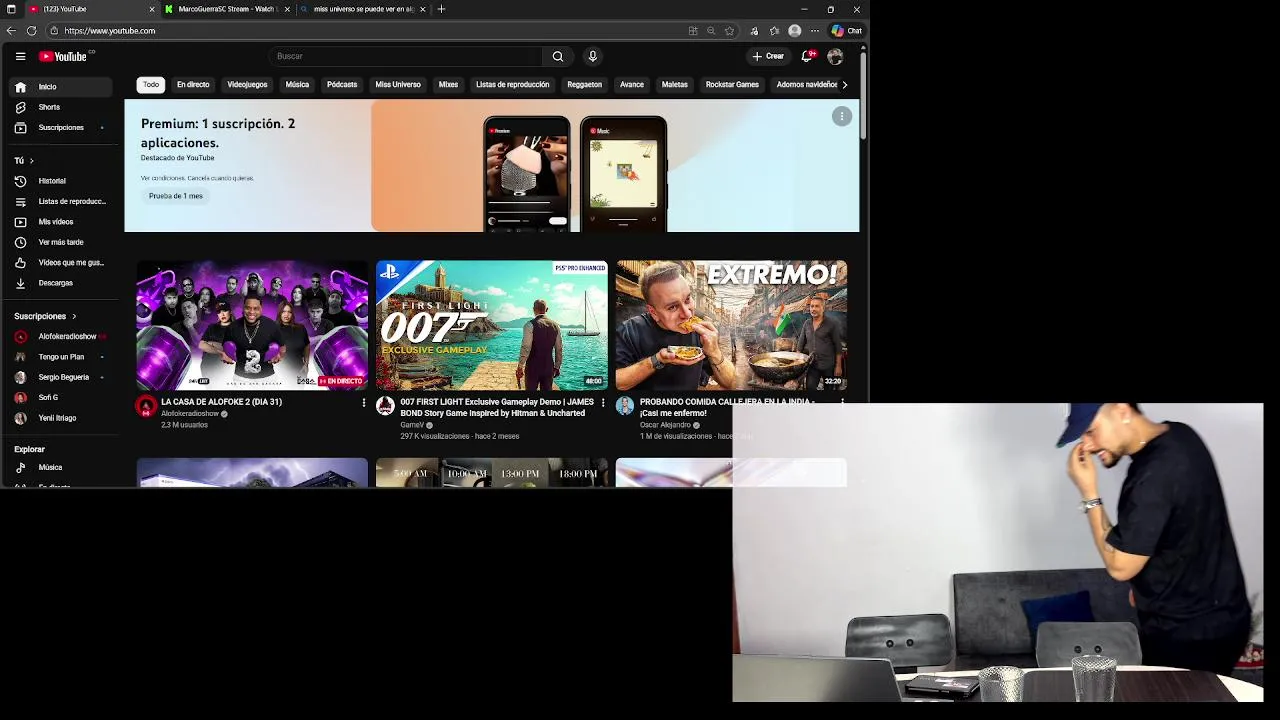This screenshot has height=720, width=1280.
Task: Open Ver más tarde in the sidebar
Action: coord(62,242)
